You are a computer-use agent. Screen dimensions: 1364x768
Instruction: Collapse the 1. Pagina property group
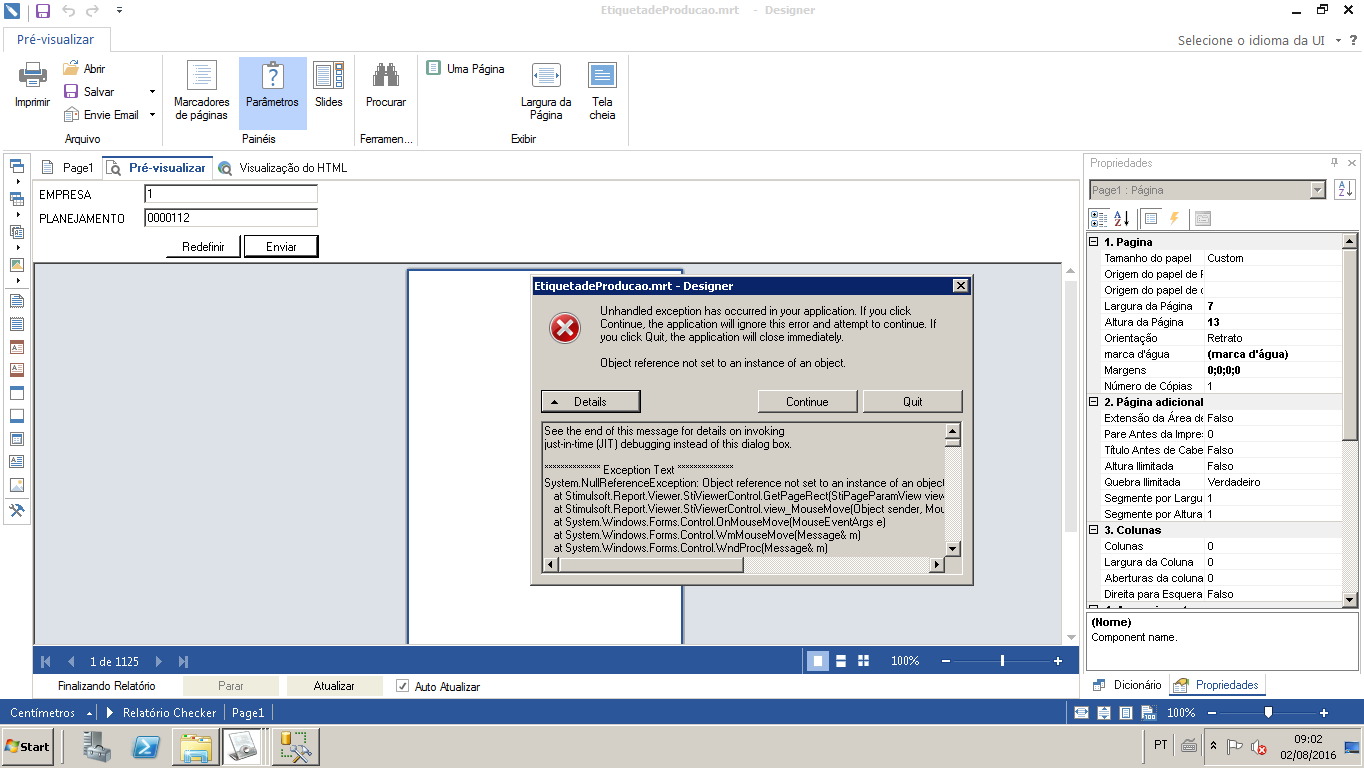click(1095, 242)
